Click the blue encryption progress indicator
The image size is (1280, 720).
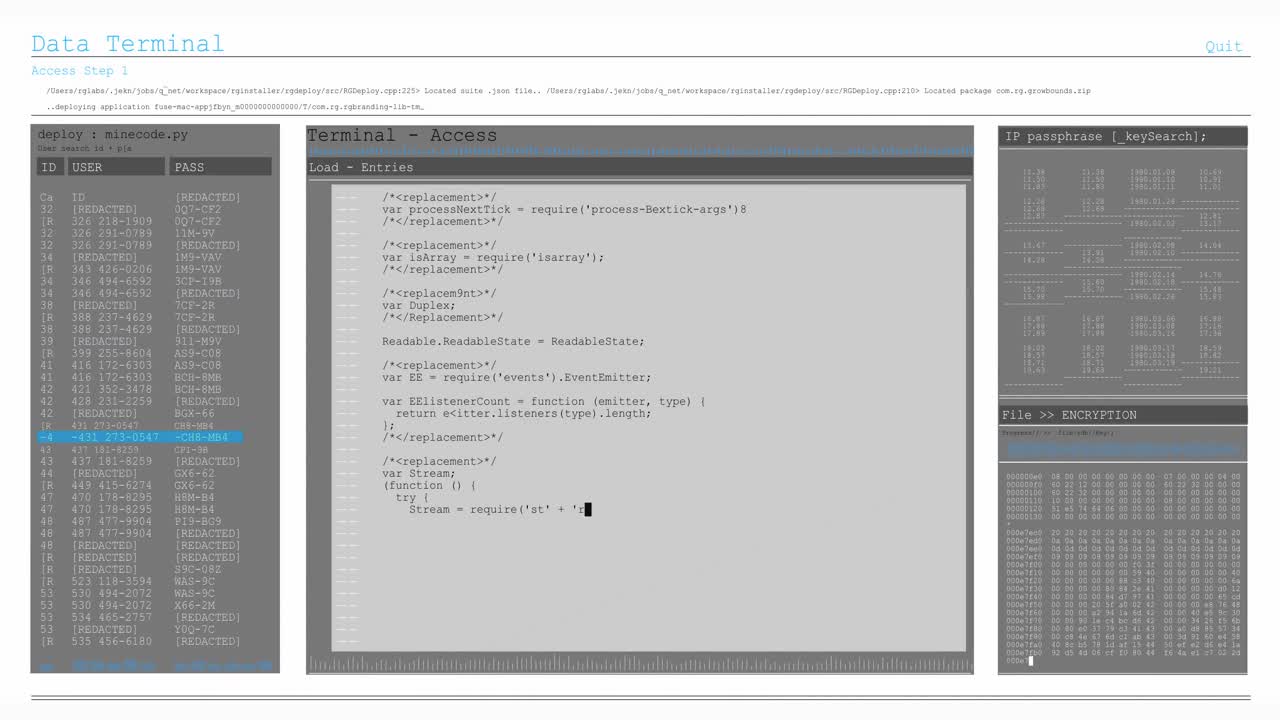click(x=1122, y=450)
